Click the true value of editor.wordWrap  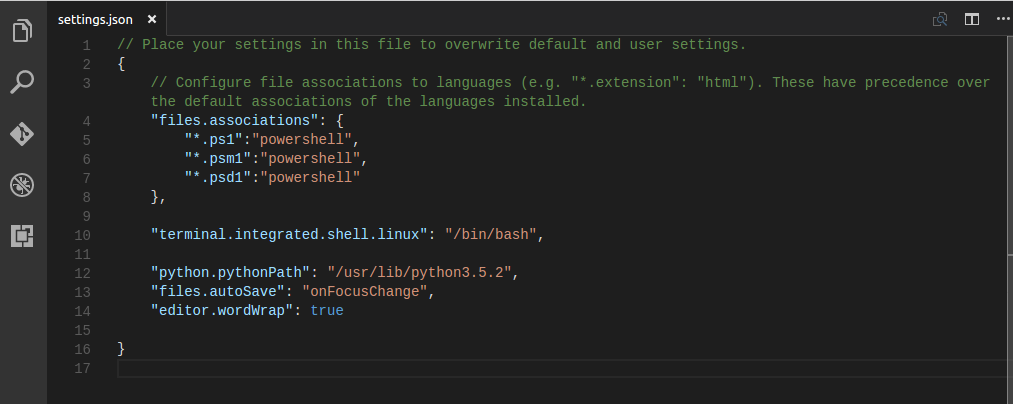327,310
